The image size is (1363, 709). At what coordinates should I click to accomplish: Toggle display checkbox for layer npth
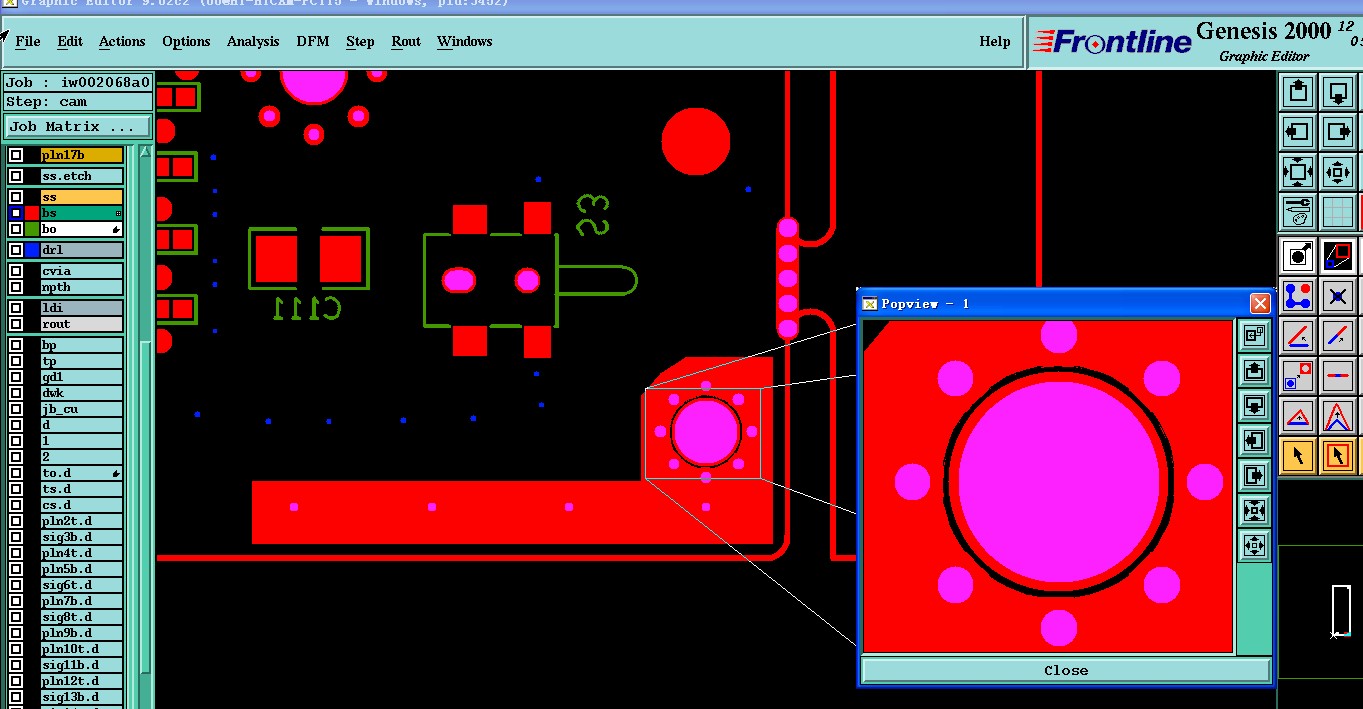(x=16, y=287)
